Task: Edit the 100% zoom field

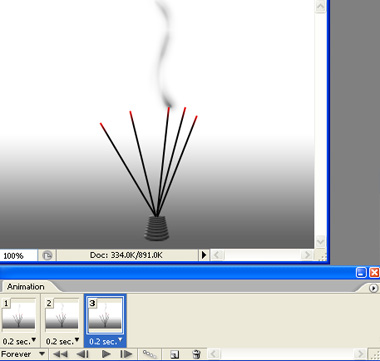Action: [18, 256]
